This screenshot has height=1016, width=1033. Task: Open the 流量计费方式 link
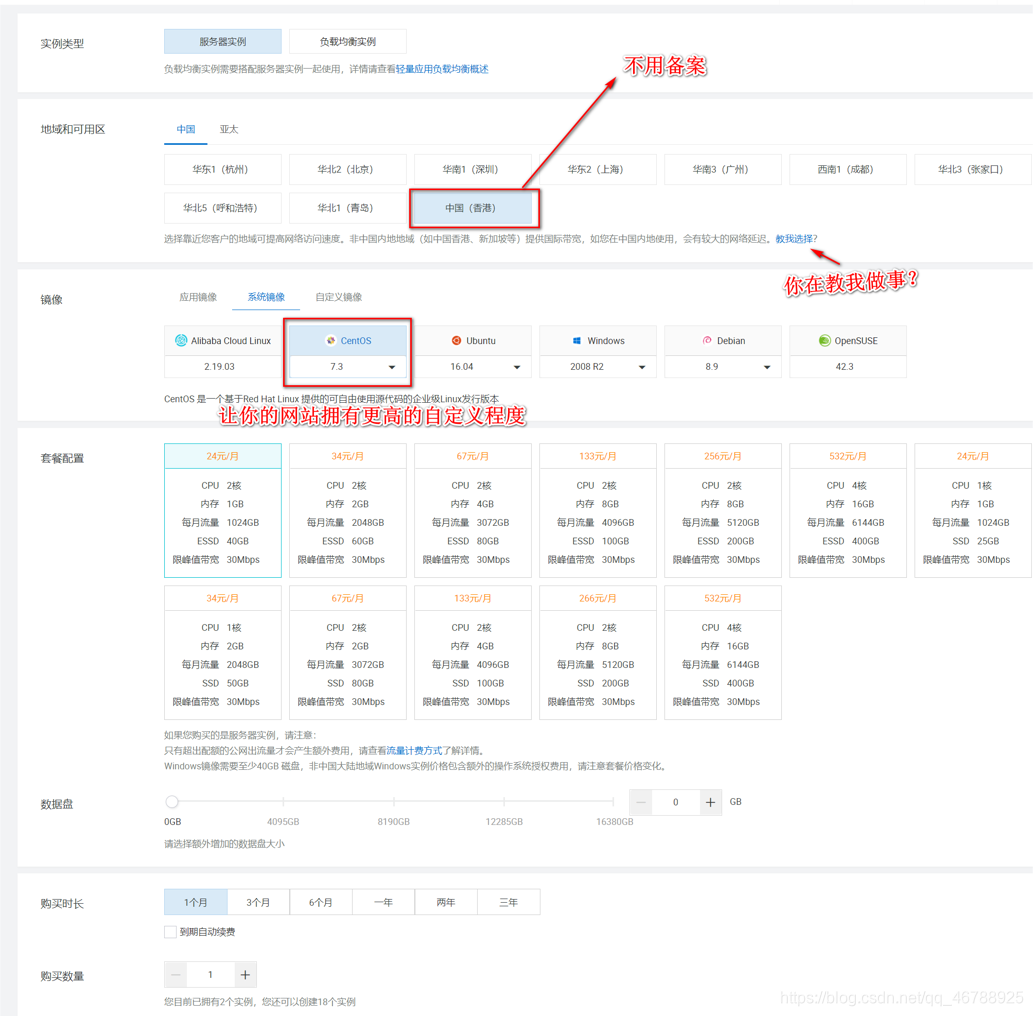click(414, 750)
